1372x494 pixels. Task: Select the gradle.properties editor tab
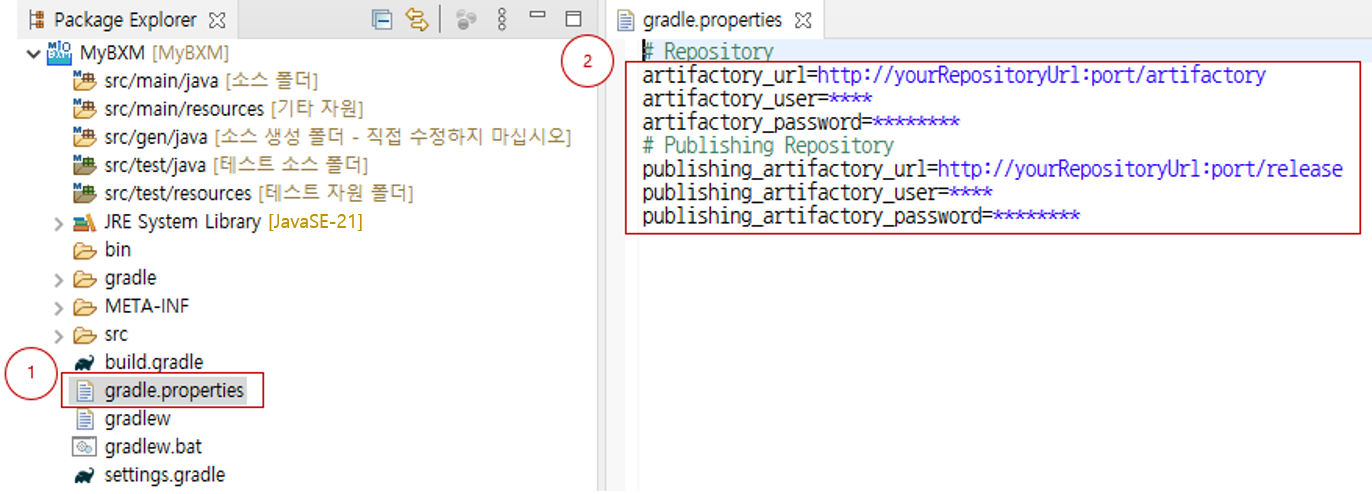coord(714,20)
